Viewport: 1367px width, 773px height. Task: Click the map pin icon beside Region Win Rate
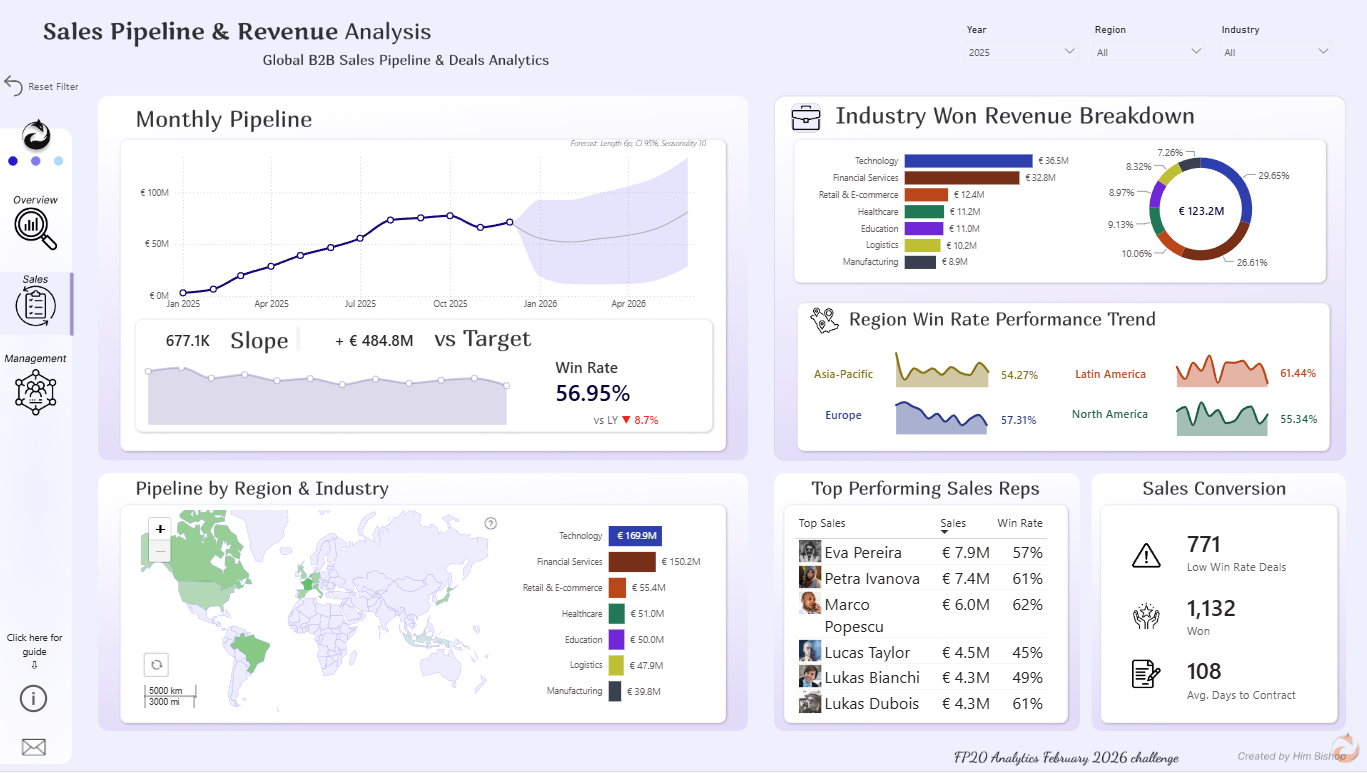(825, 320)
